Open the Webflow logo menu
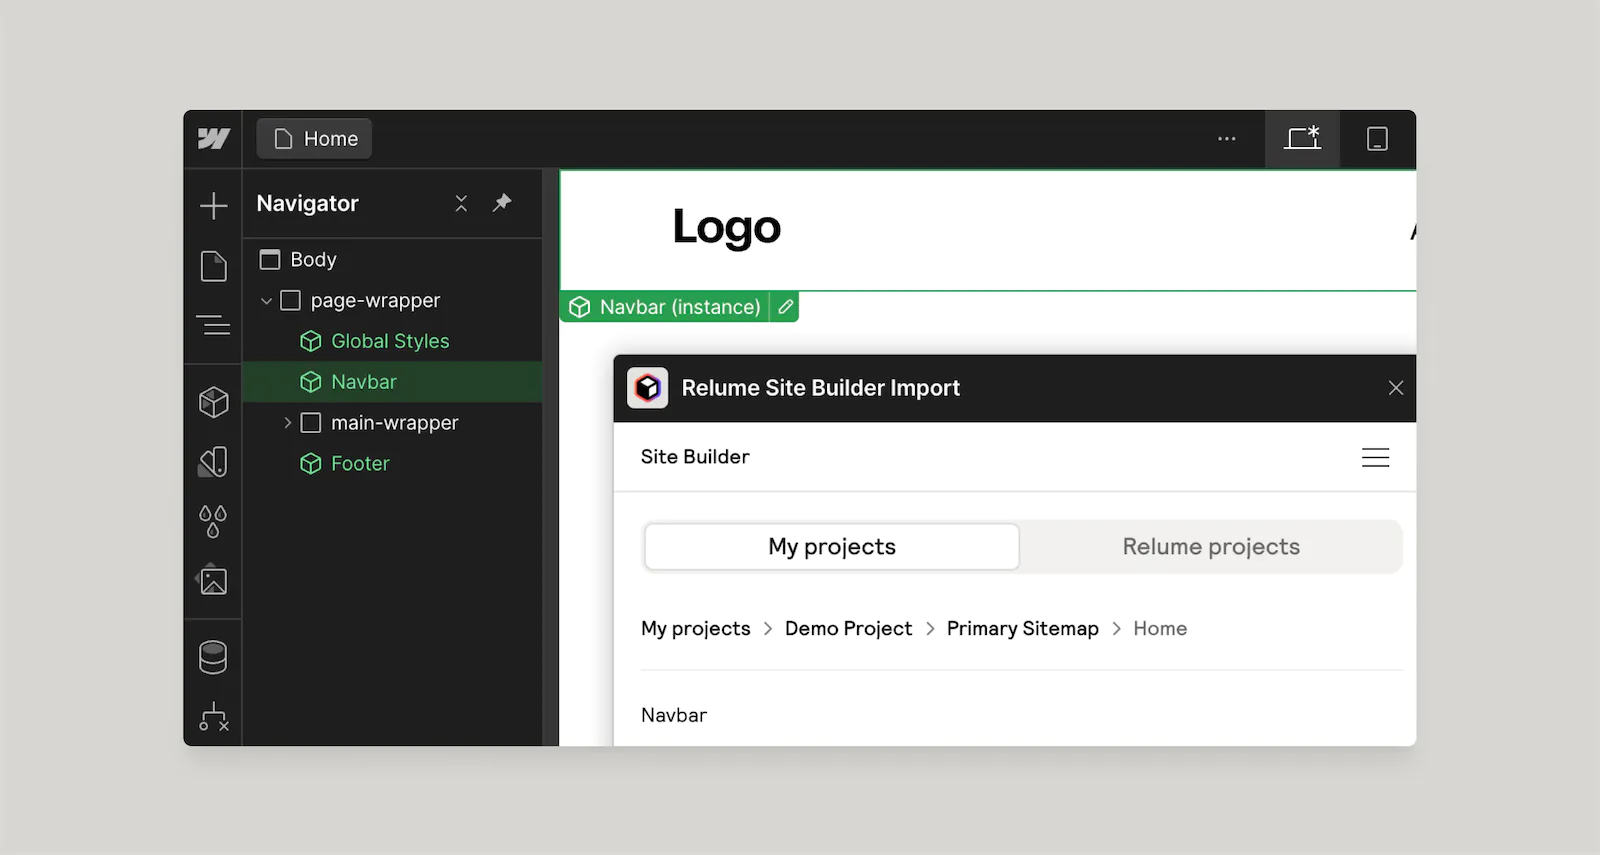Image resolution: width=1600 pixels, height=855 pixels. [x=213, y=139]
